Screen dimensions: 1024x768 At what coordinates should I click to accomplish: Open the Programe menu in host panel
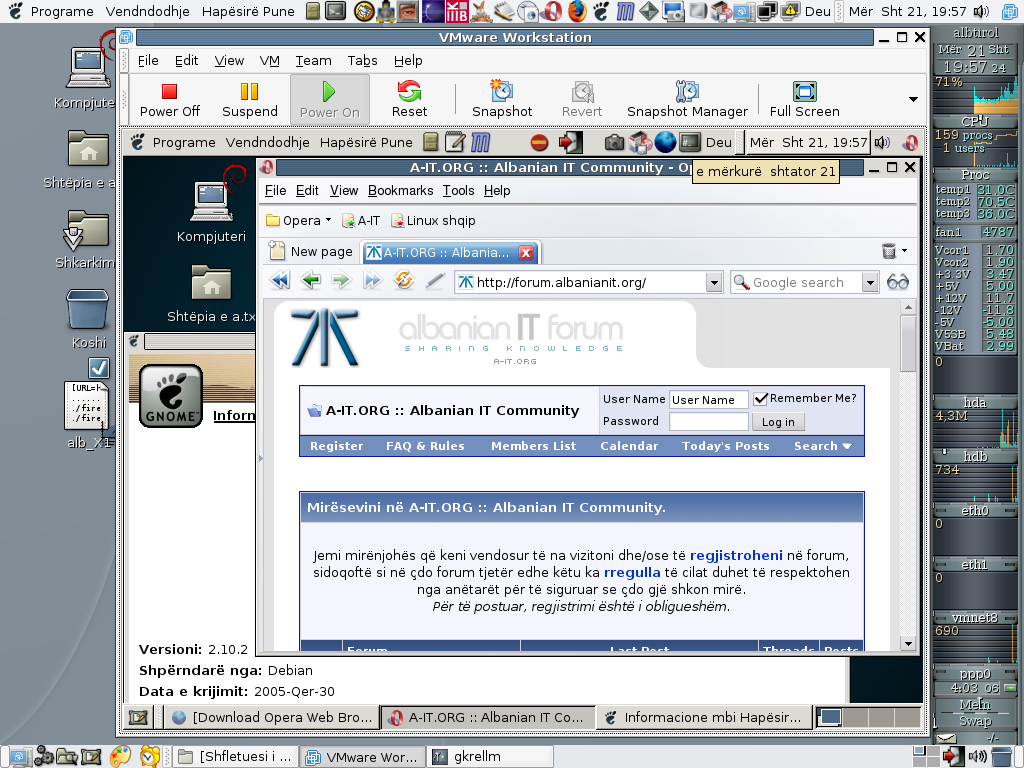pos(53,11)
